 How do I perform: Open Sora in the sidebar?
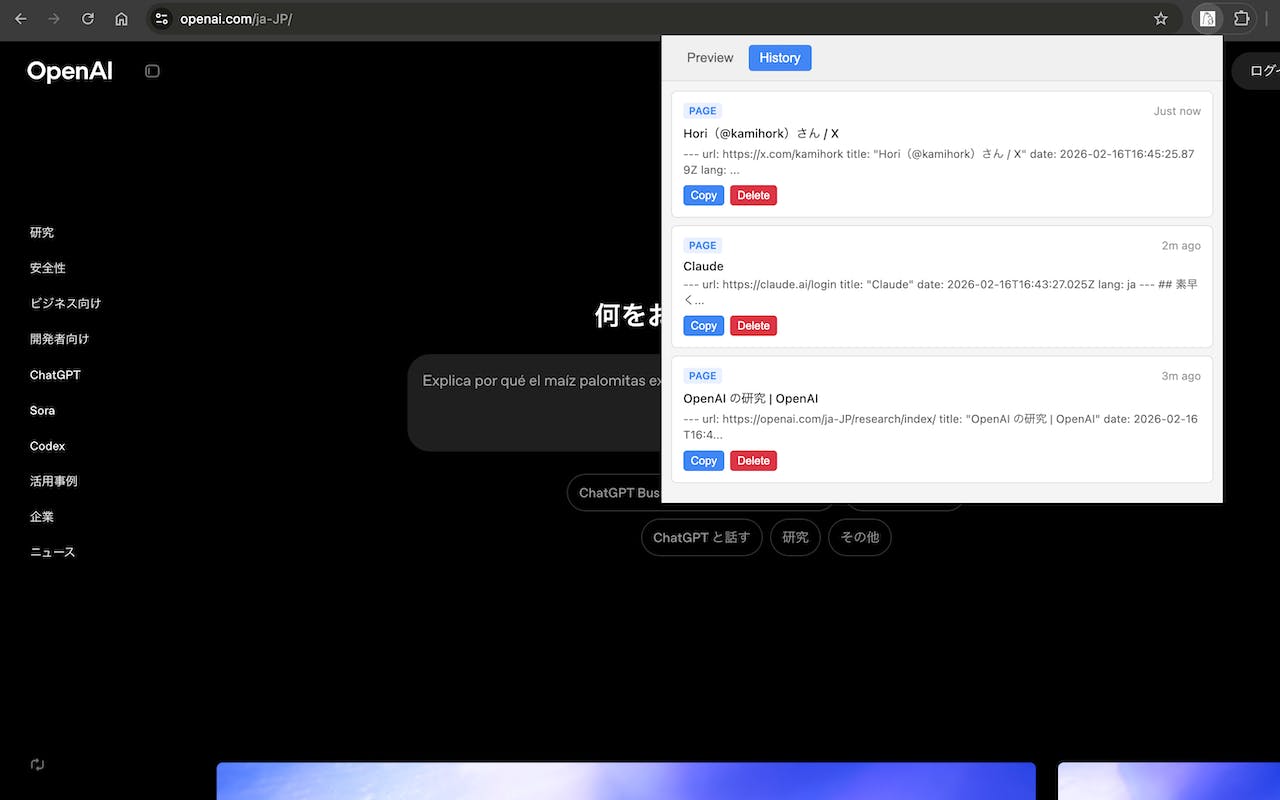coord(42,410)
